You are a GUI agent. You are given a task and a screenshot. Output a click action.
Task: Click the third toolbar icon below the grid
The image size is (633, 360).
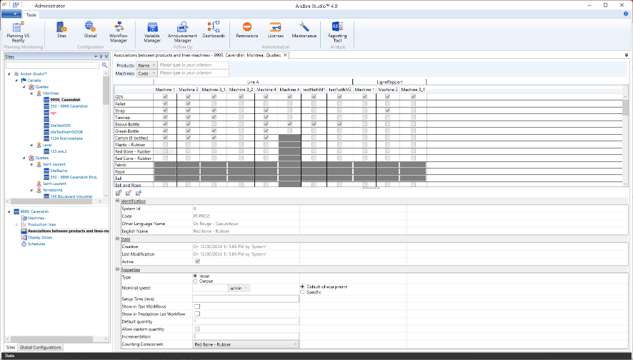tap(138, 193)
